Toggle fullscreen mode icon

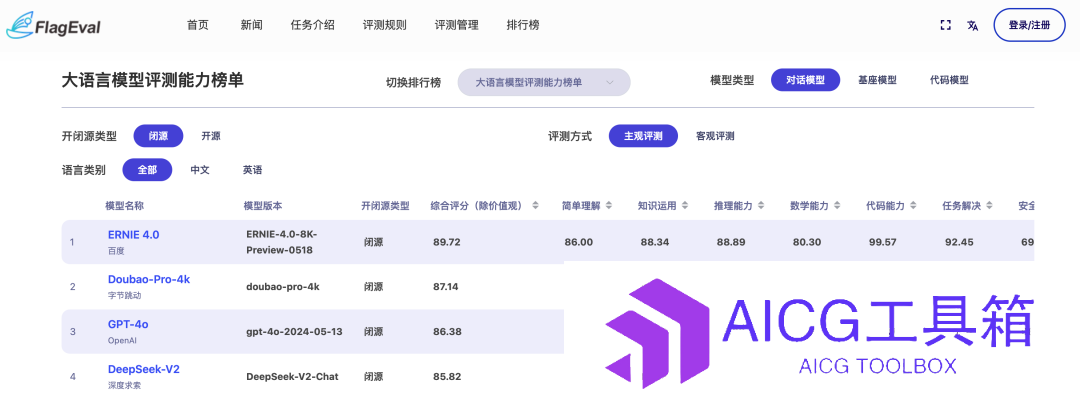pos(946,25)
